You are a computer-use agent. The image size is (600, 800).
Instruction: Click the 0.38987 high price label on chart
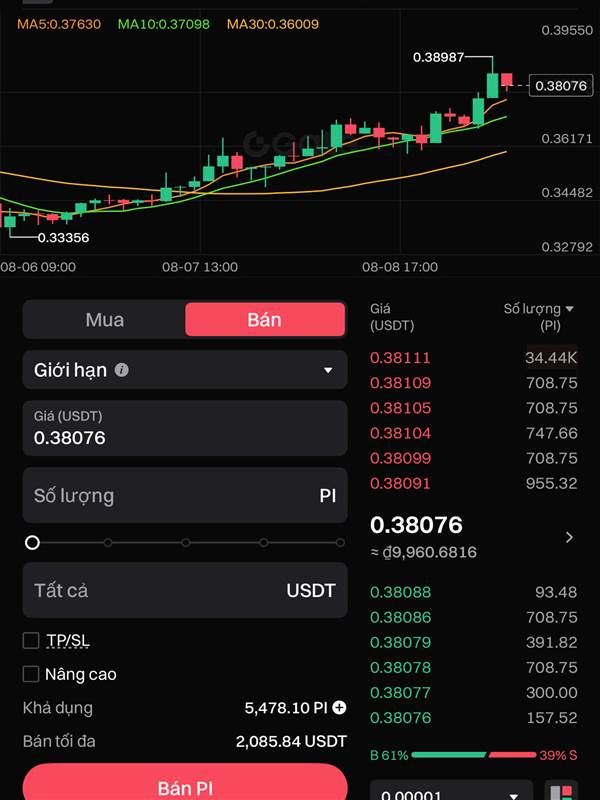[x=438, y=57]
